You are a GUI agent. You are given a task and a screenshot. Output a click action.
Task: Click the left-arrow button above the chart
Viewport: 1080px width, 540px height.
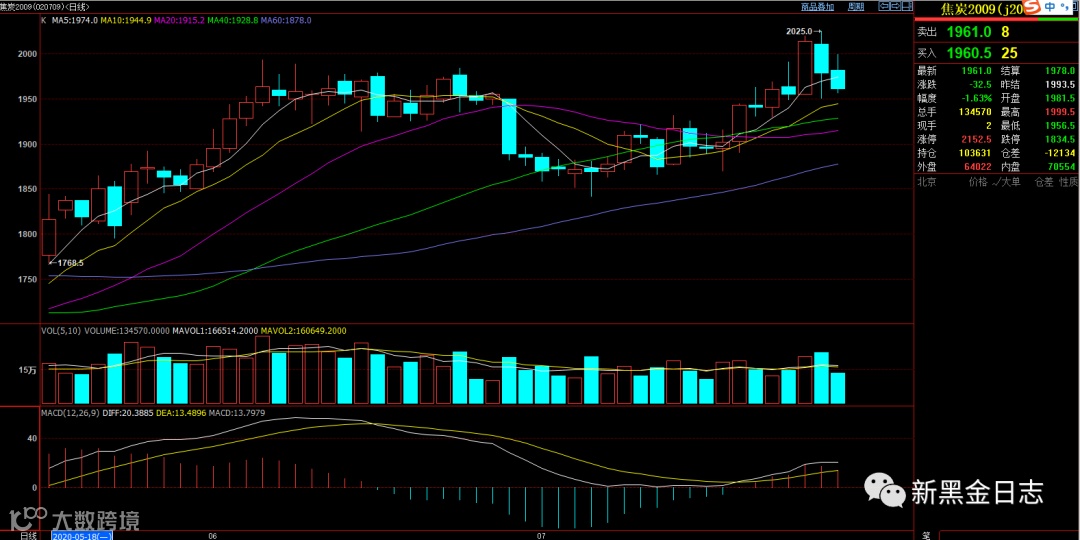pyautogui.click(x=884, y=6)
